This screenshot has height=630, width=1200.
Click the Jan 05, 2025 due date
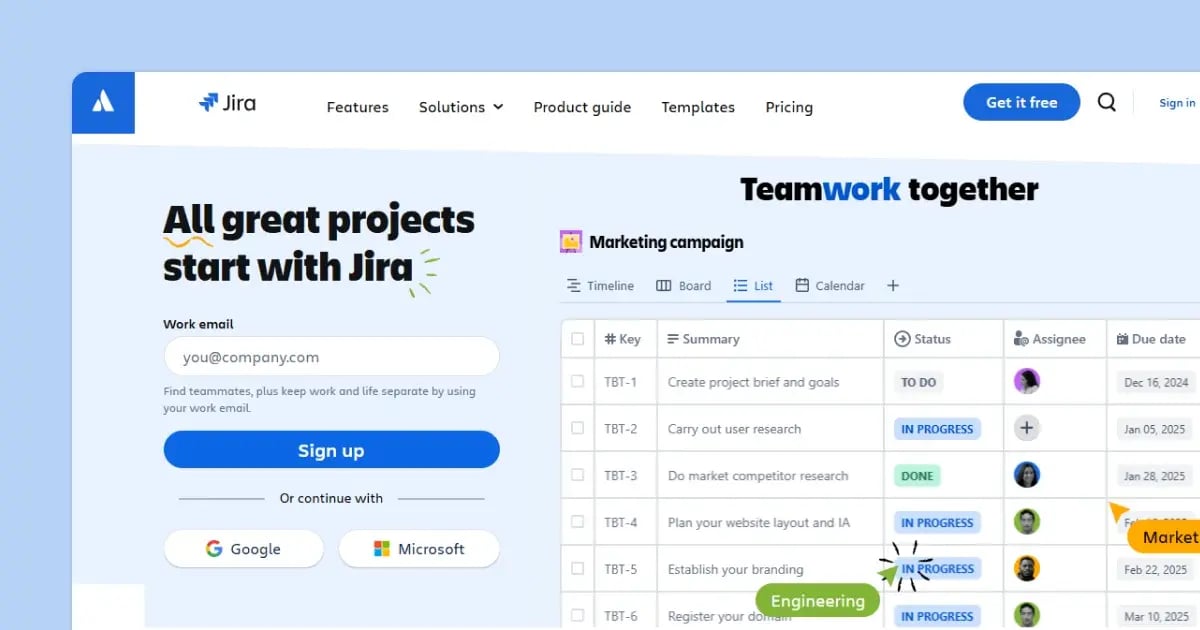1155,429
